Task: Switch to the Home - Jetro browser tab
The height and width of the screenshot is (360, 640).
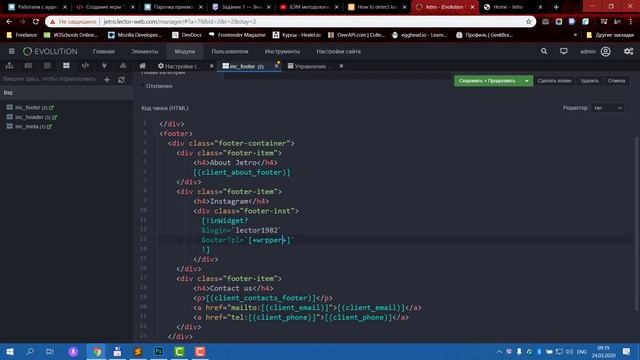Action: pos(508,7)
